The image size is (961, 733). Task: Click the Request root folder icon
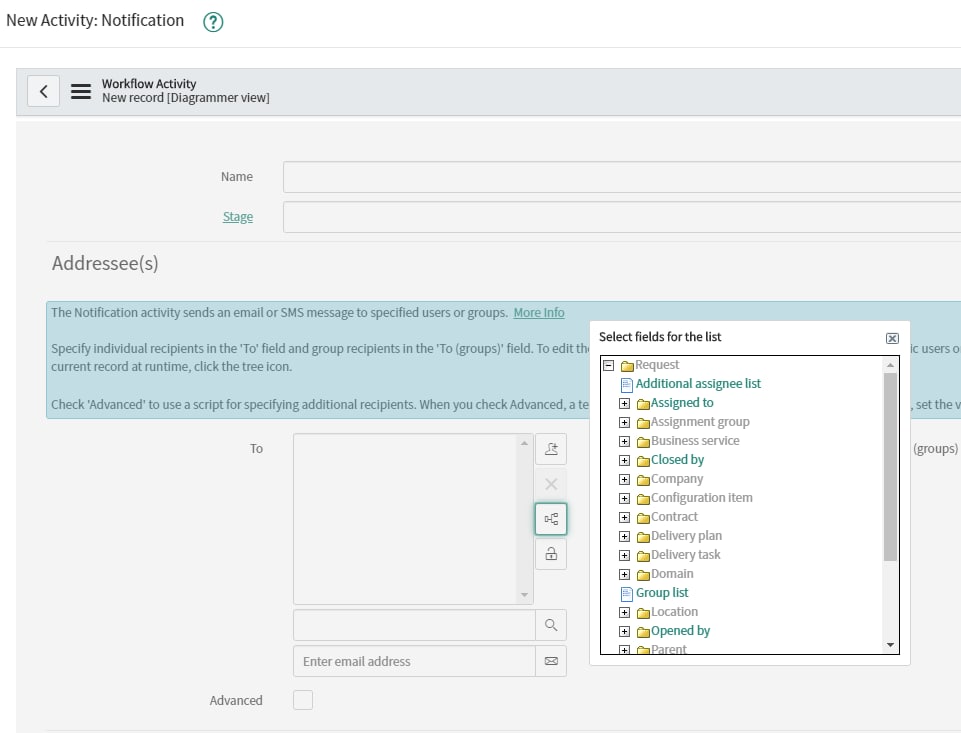point(627,366)
